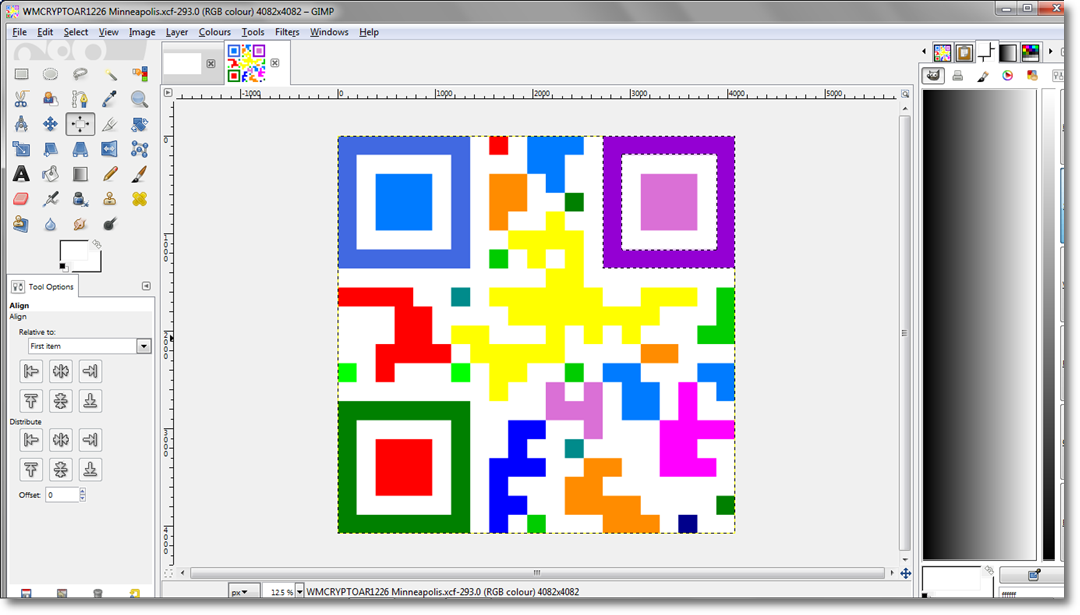Activate the Paths tool

[80, 99]
